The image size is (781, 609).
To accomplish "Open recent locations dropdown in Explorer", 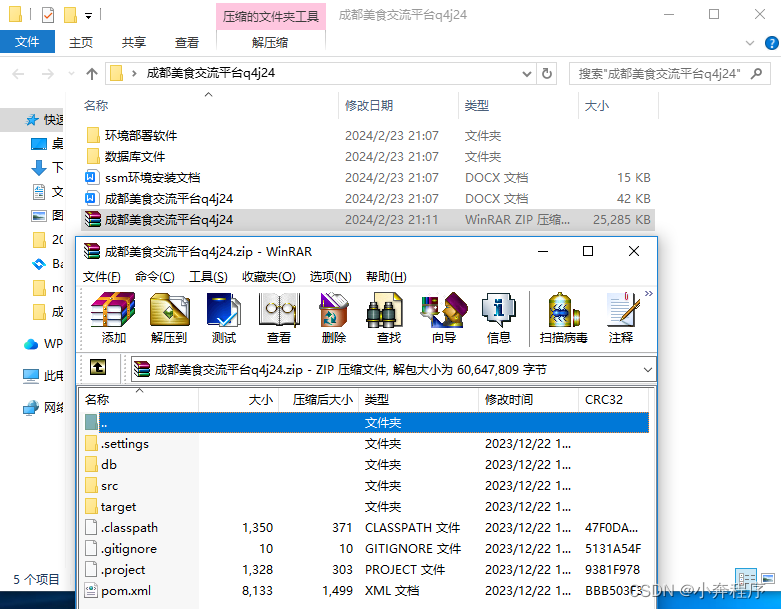I will tap(71, 74).
